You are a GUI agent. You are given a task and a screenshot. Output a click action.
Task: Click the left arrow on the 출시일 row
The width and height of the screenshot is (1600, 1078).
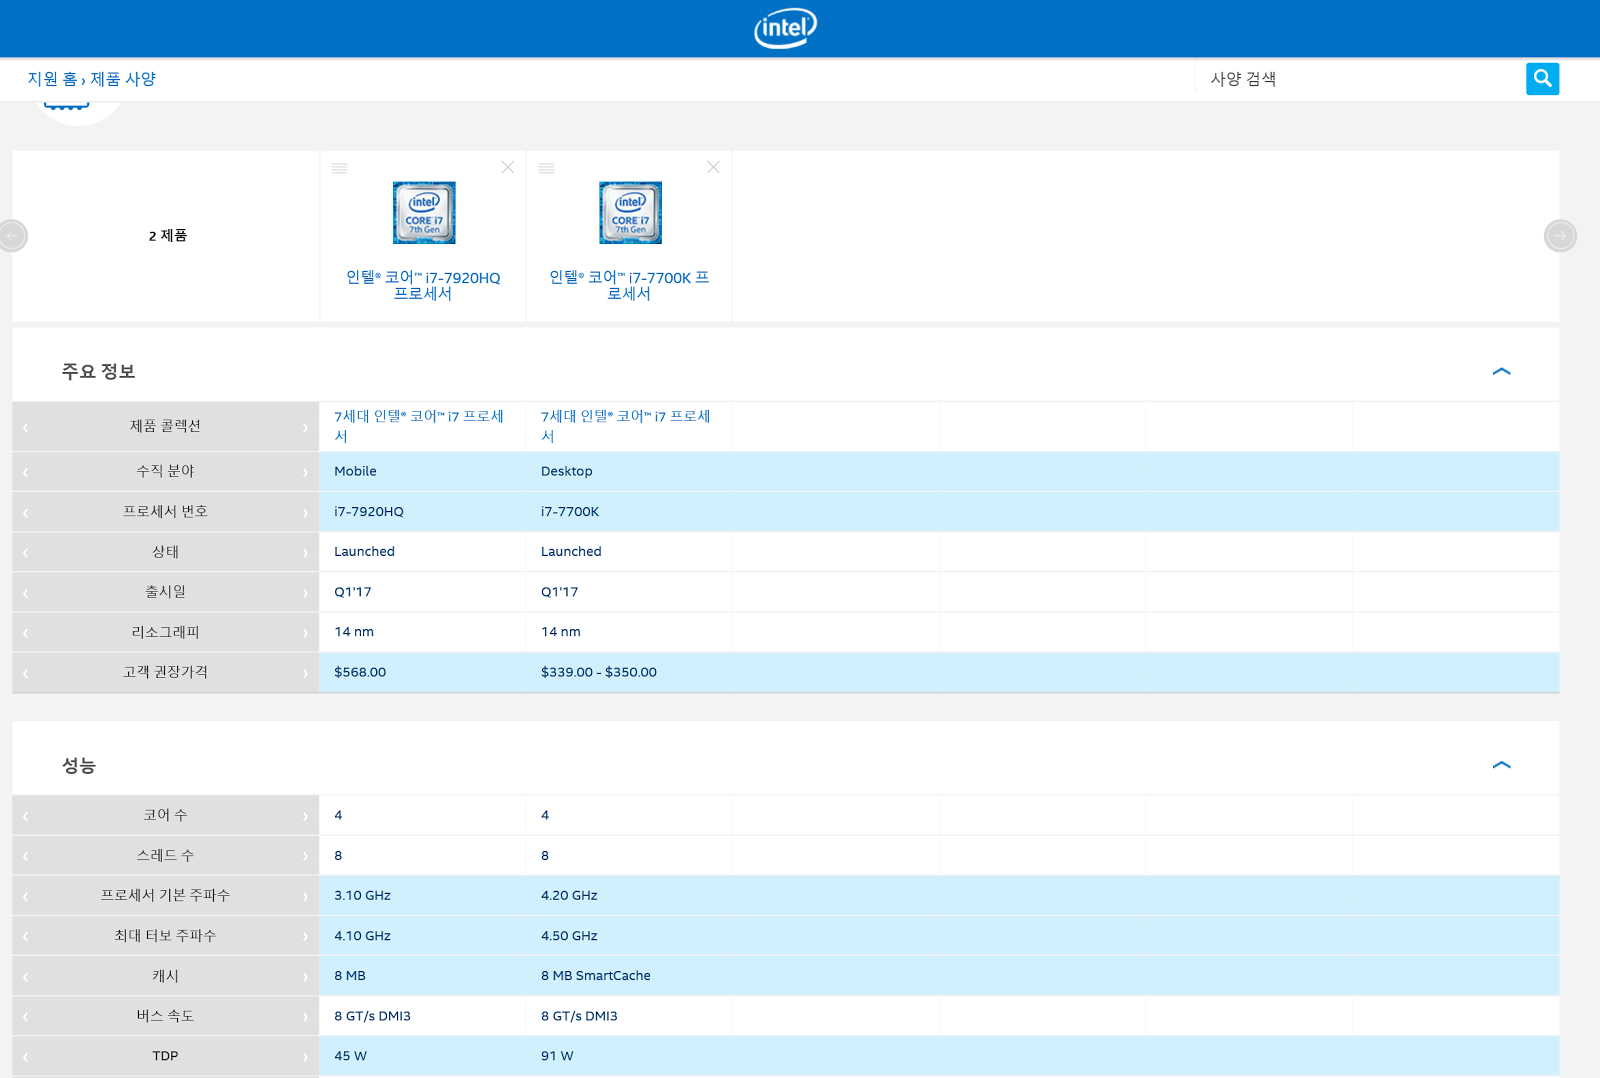pos(25,592)
